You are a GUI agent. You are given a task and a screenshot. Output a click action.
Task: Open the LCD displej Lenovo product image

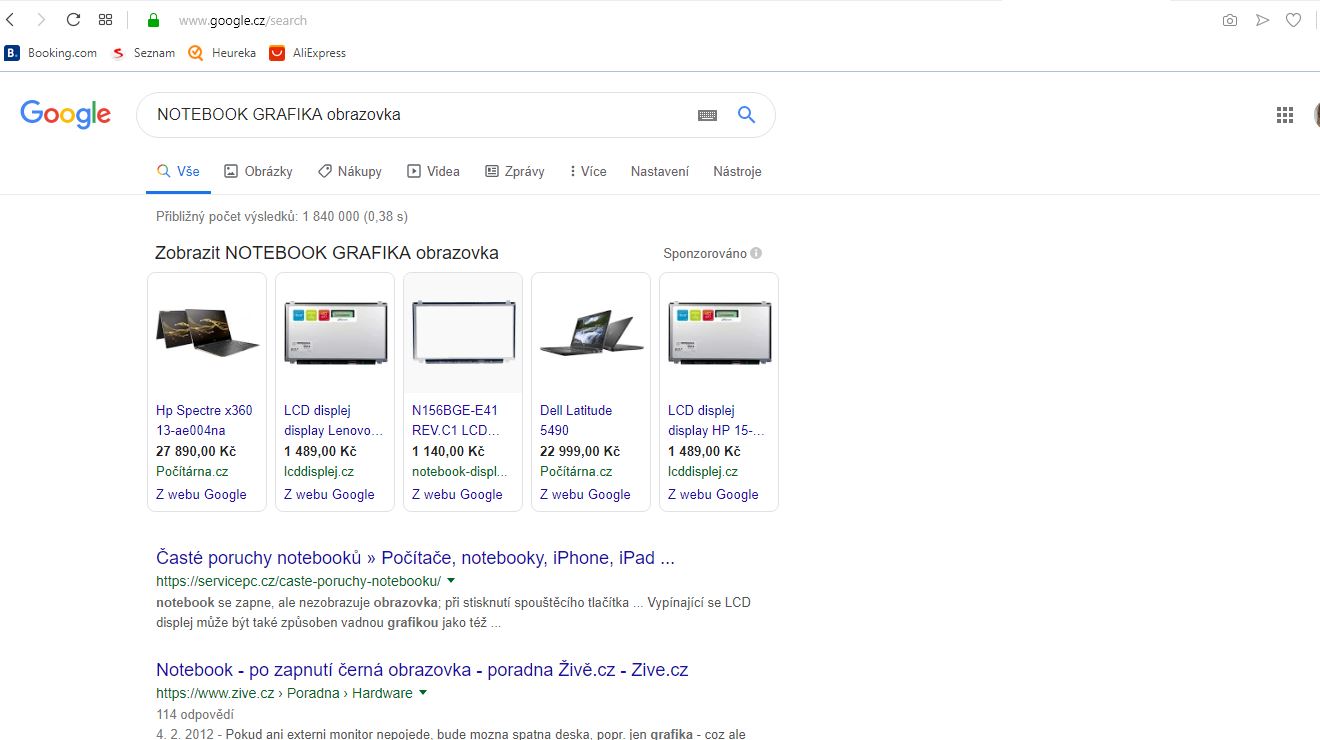point(335,333)
